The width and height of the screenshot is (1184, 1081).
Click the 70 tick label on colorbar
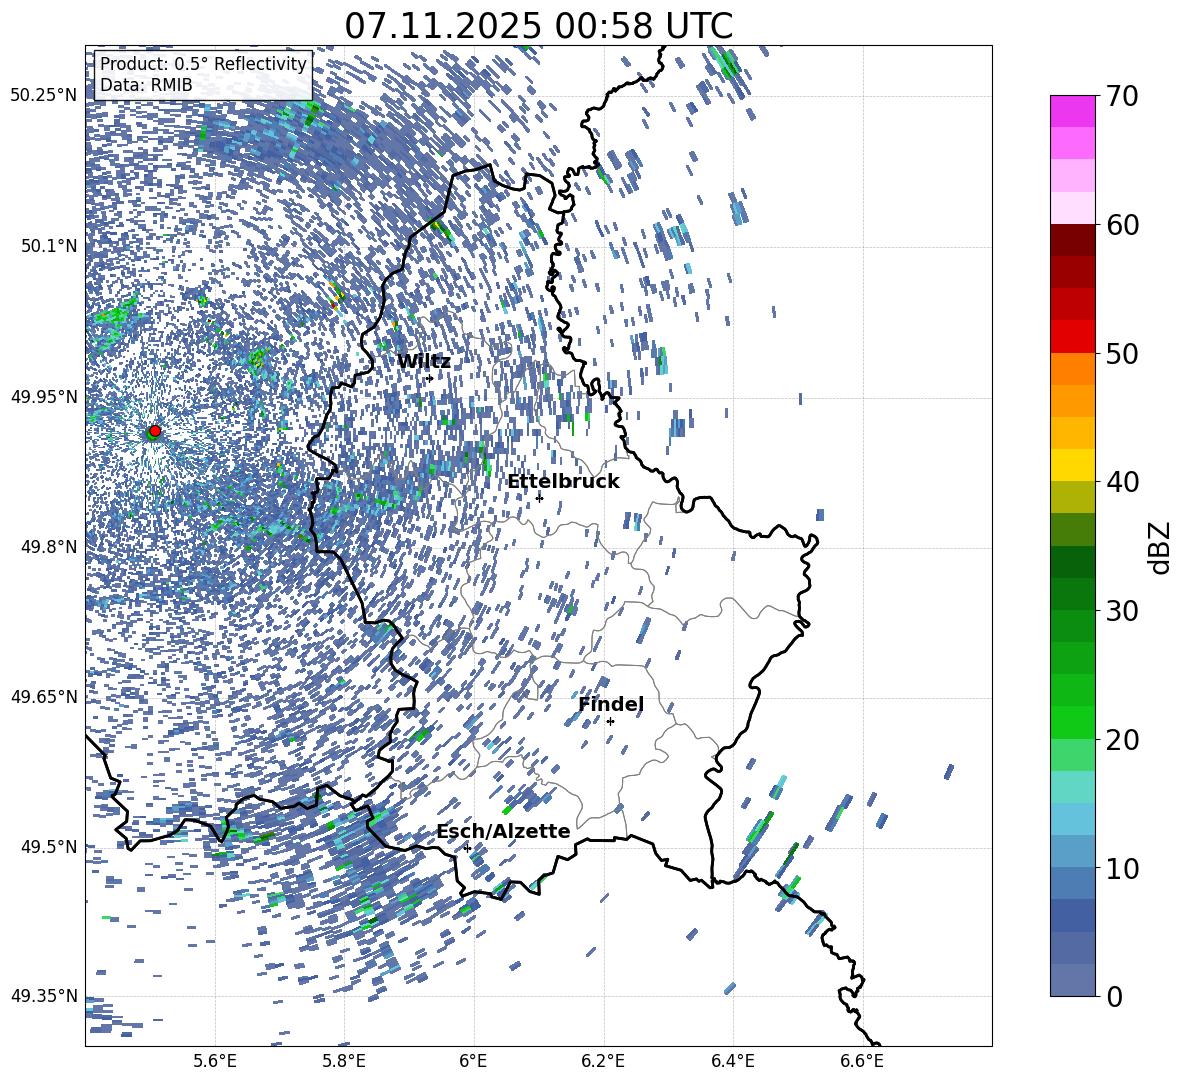point(1122,96)
